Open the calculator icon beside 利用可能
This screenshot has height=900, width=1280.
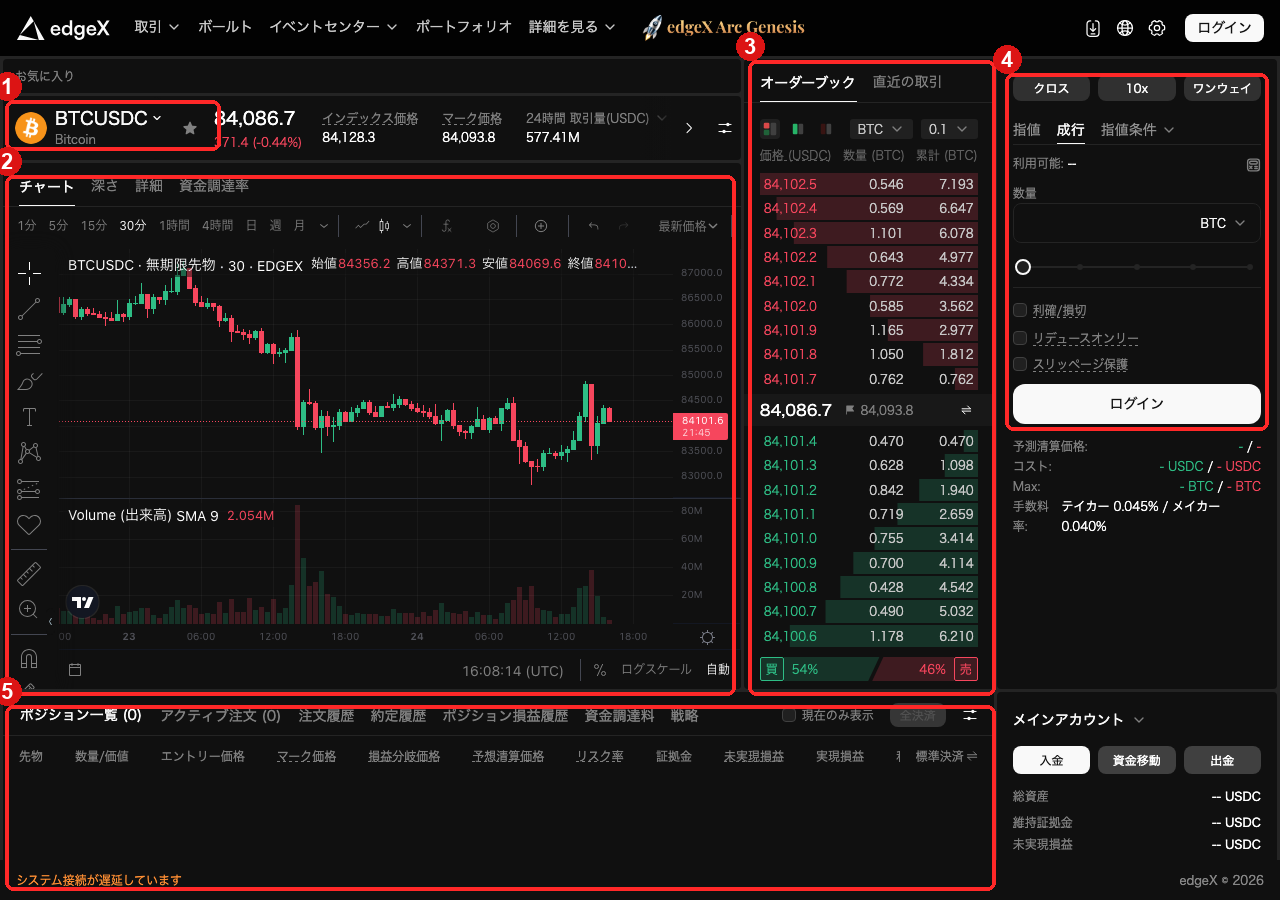(1253, 164)
